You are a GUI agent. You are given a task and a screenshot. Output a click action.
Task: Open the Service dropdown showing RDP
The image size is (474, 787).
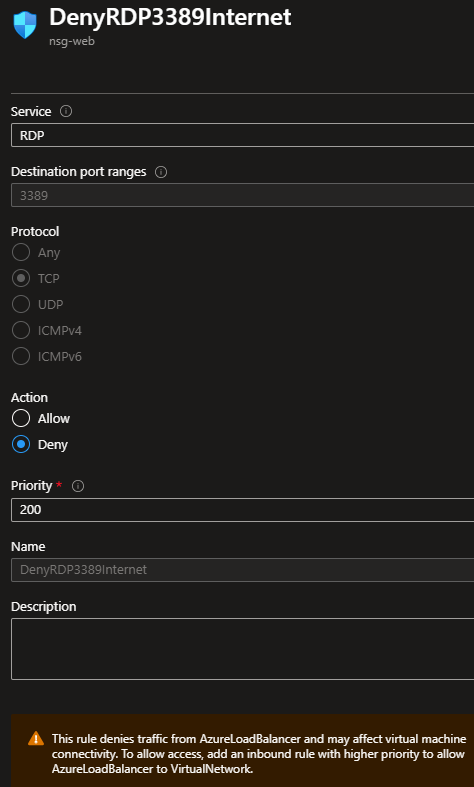tap(243, 135)
